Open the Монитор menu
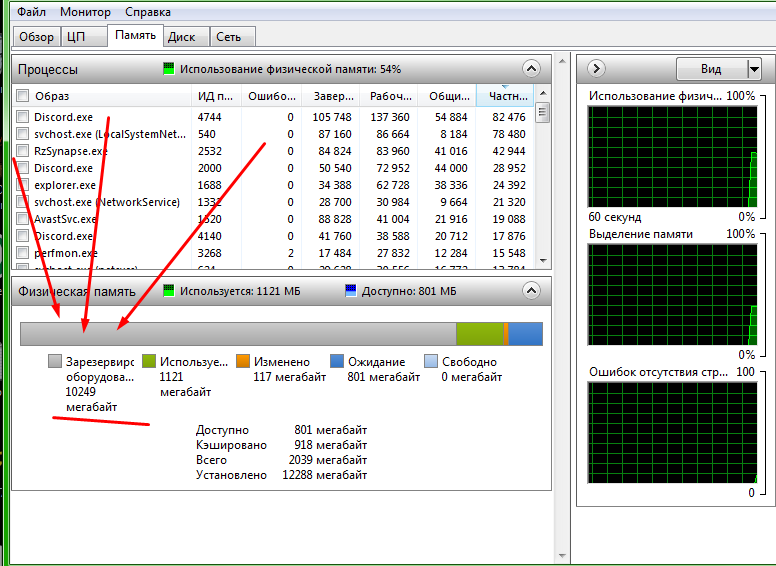 tap(86, 12)
